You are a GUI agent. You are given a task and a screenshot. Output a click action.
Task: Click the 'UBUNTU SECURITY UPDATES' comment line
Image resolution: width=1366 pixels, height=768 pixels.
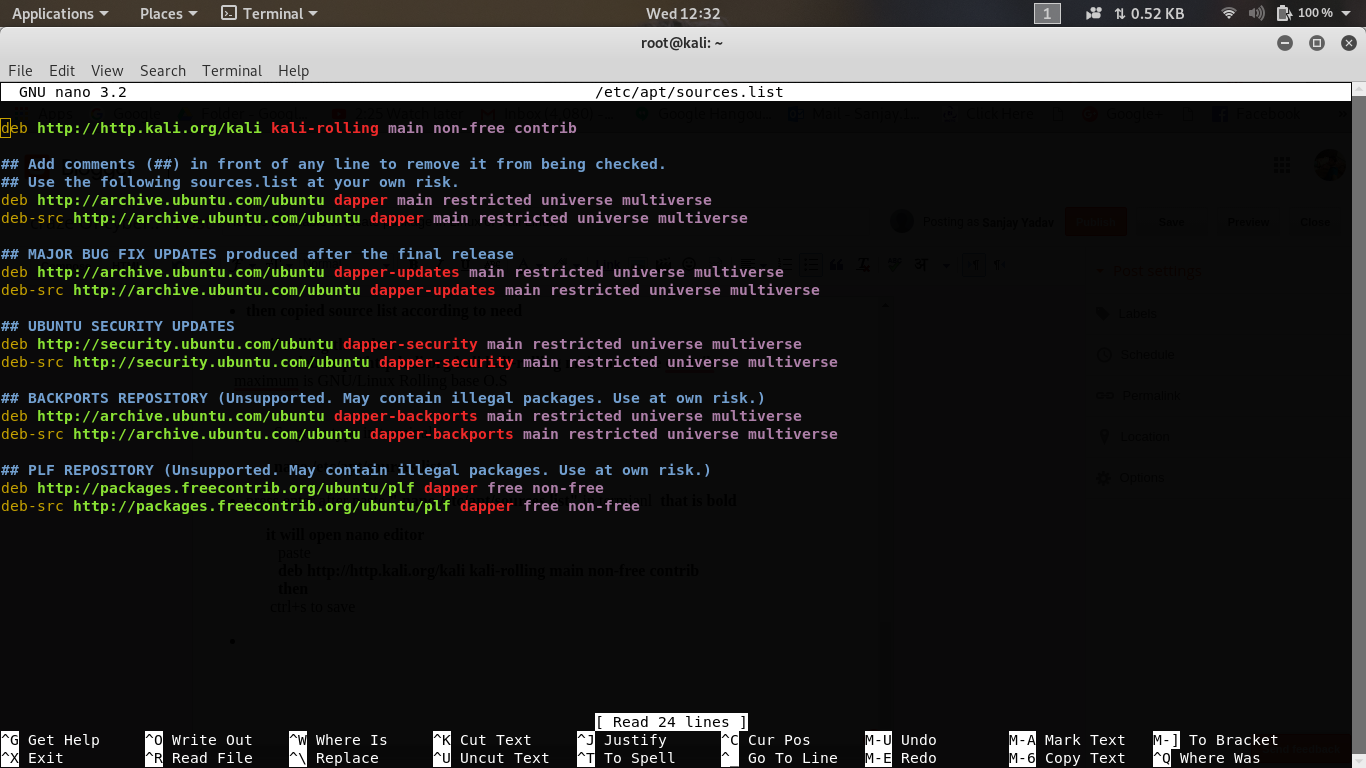(x=118, y=326)
